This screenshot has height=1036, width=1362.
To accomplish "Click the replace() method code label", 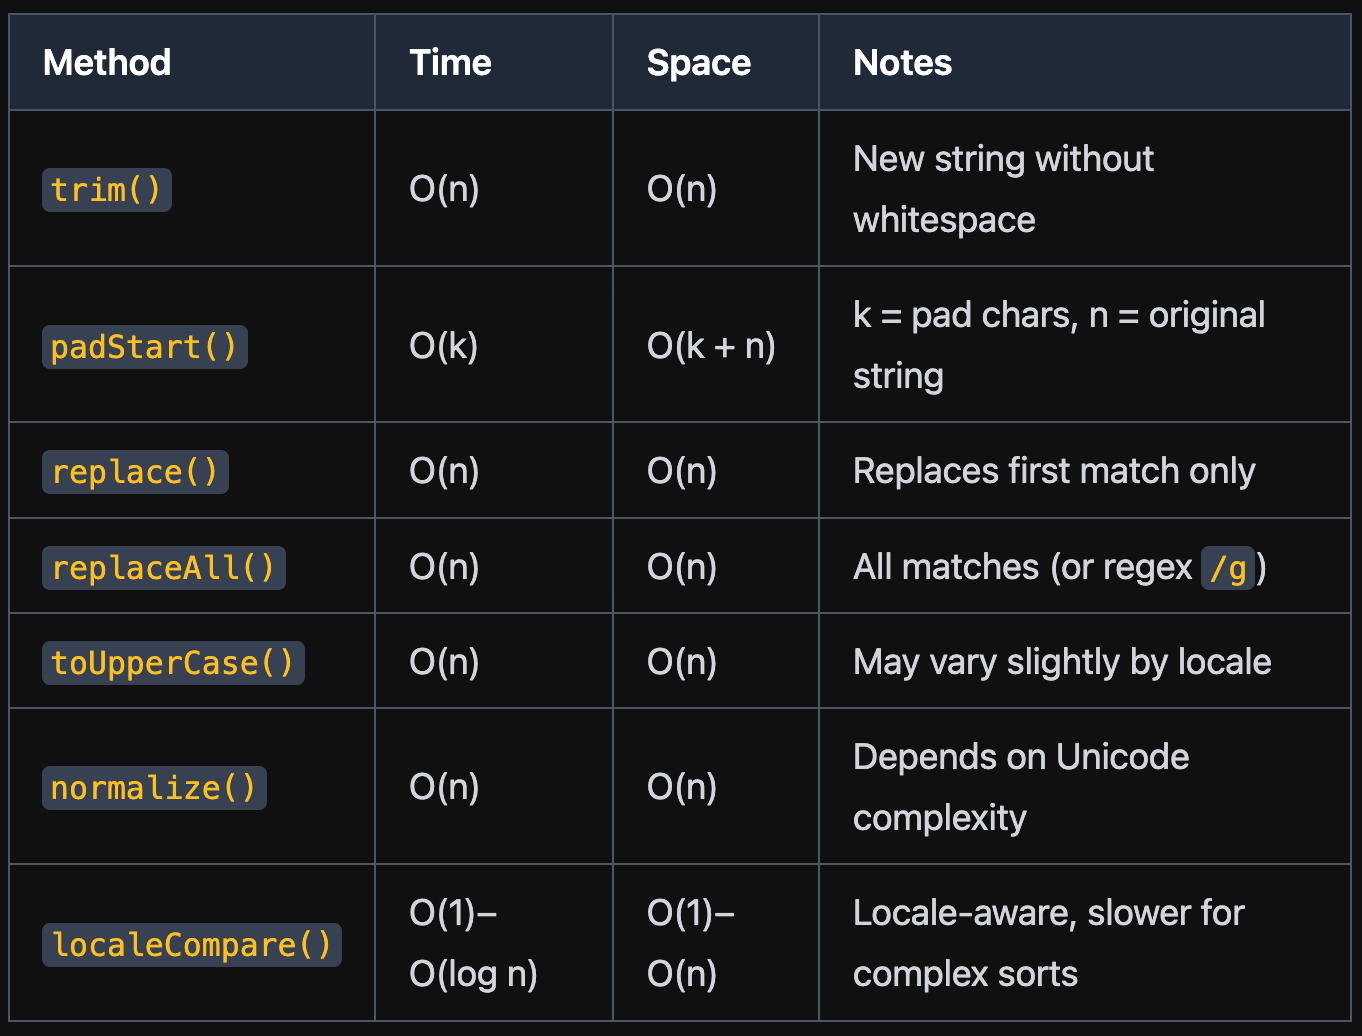I will pos(135,472).
